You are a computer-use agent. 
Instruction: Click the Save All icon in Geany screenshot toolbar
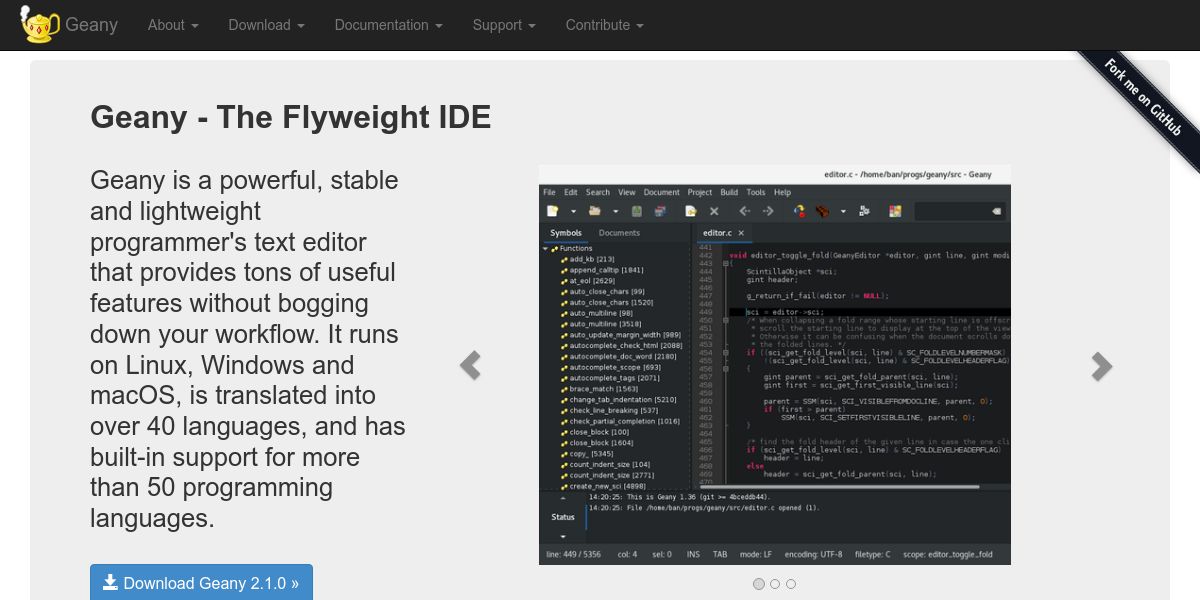click(x=660, y=211)
